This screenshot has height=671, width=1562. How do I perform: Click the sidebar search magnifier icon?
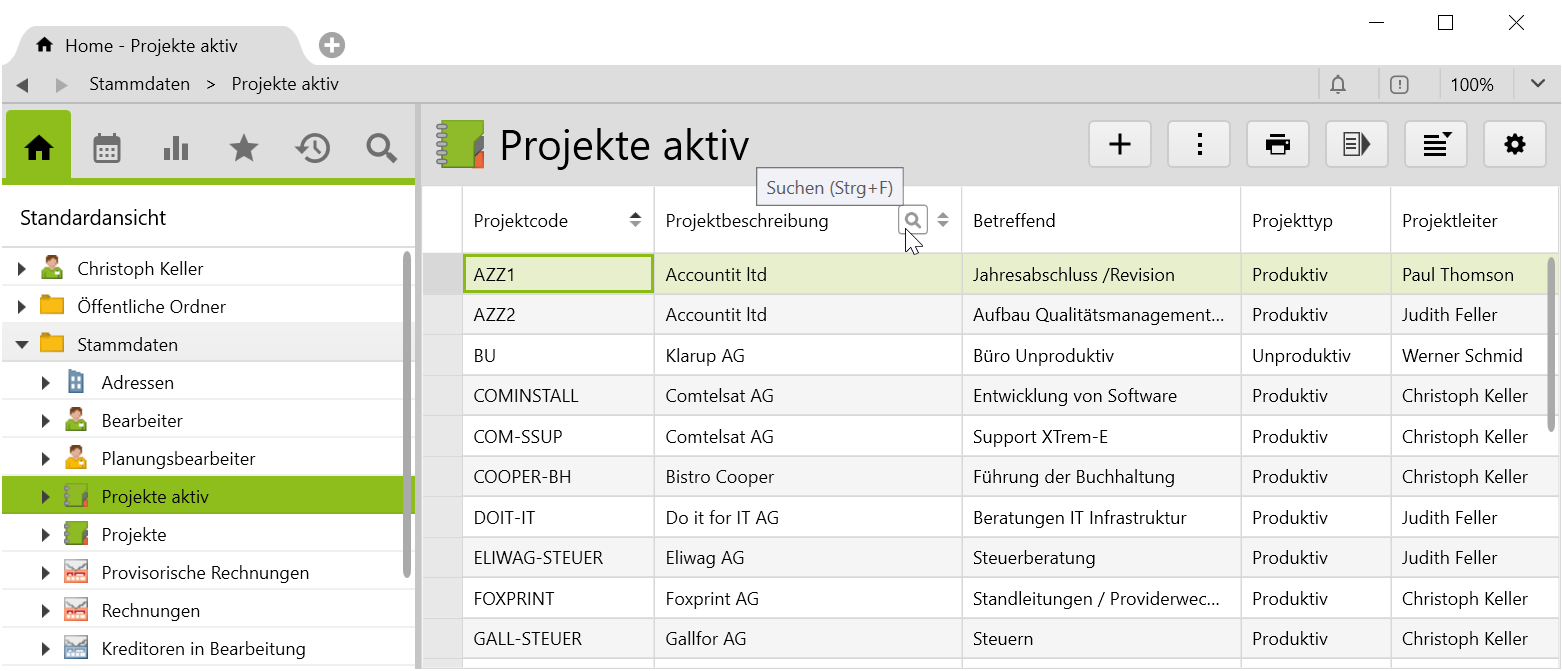(381, 149)
